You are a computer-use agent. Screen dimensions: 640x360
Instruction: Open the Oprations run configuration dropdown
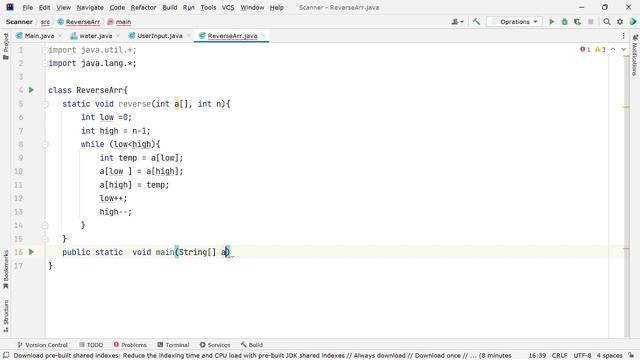[514, 22]
